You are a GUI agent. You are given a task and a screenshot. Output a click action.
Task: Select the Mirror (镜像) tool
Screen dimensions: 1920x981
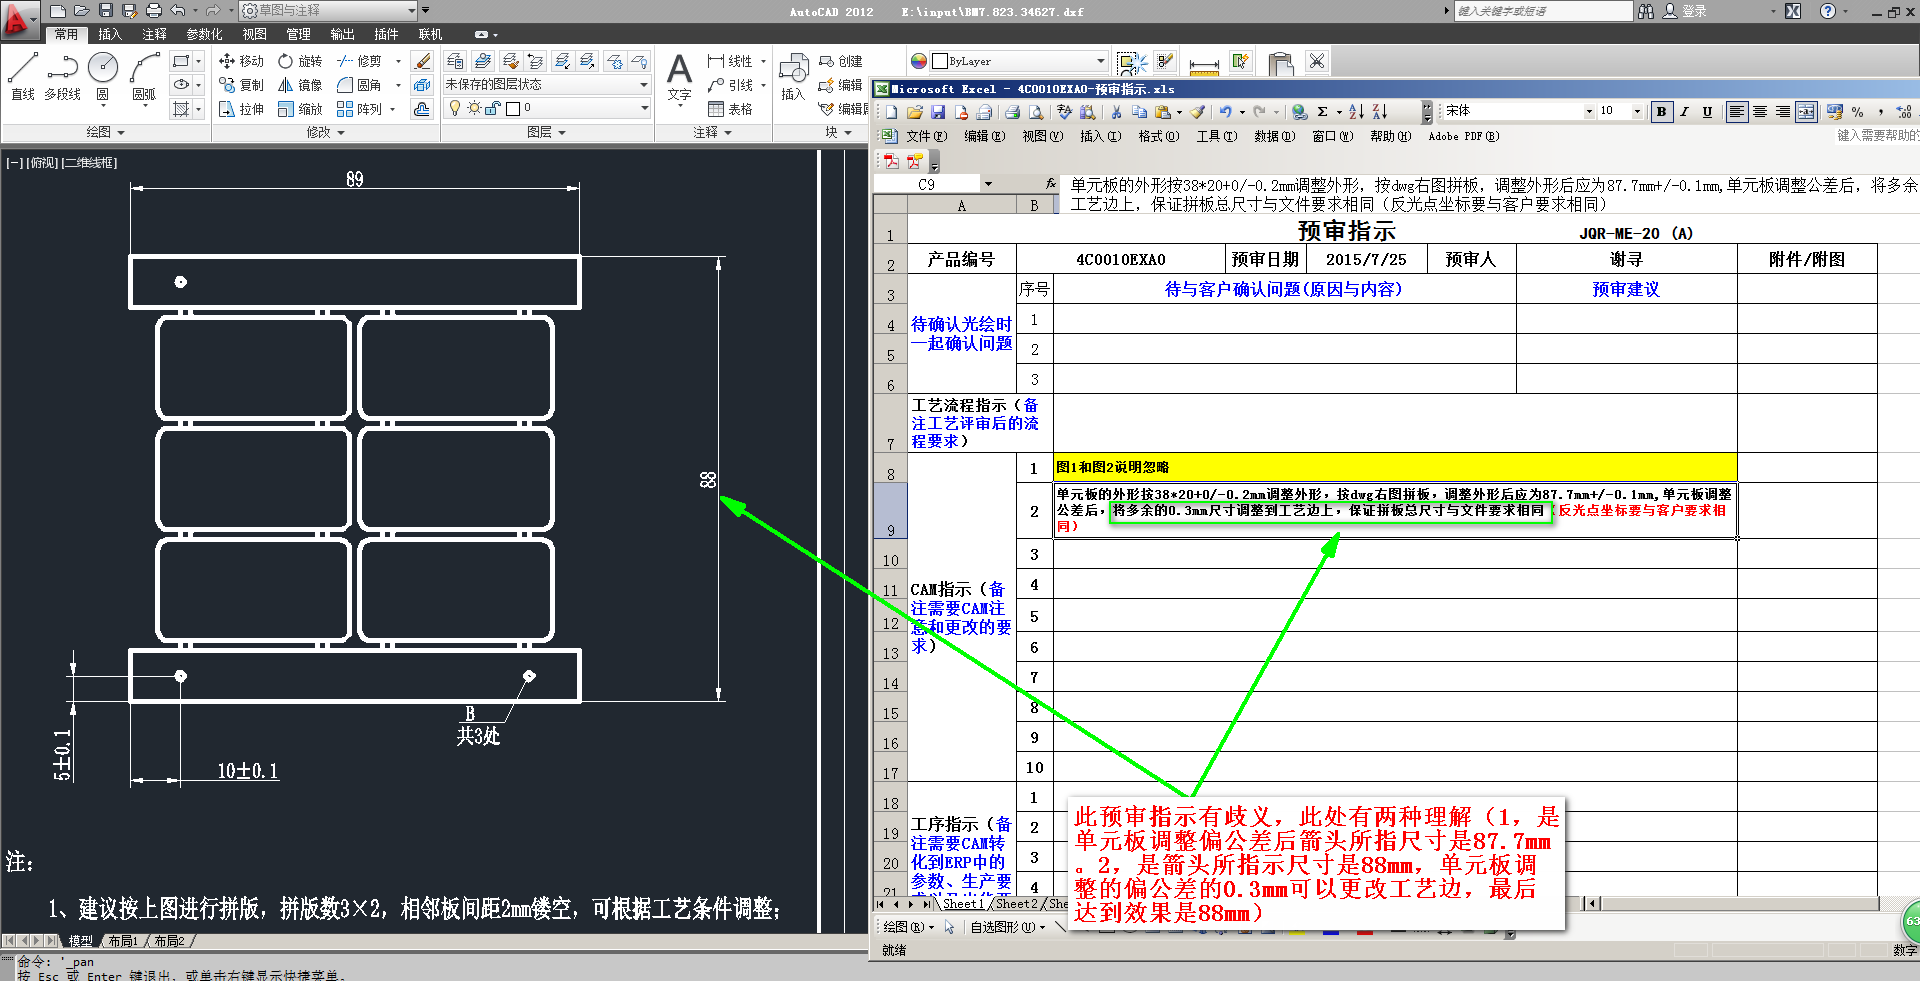pos(300,85)
